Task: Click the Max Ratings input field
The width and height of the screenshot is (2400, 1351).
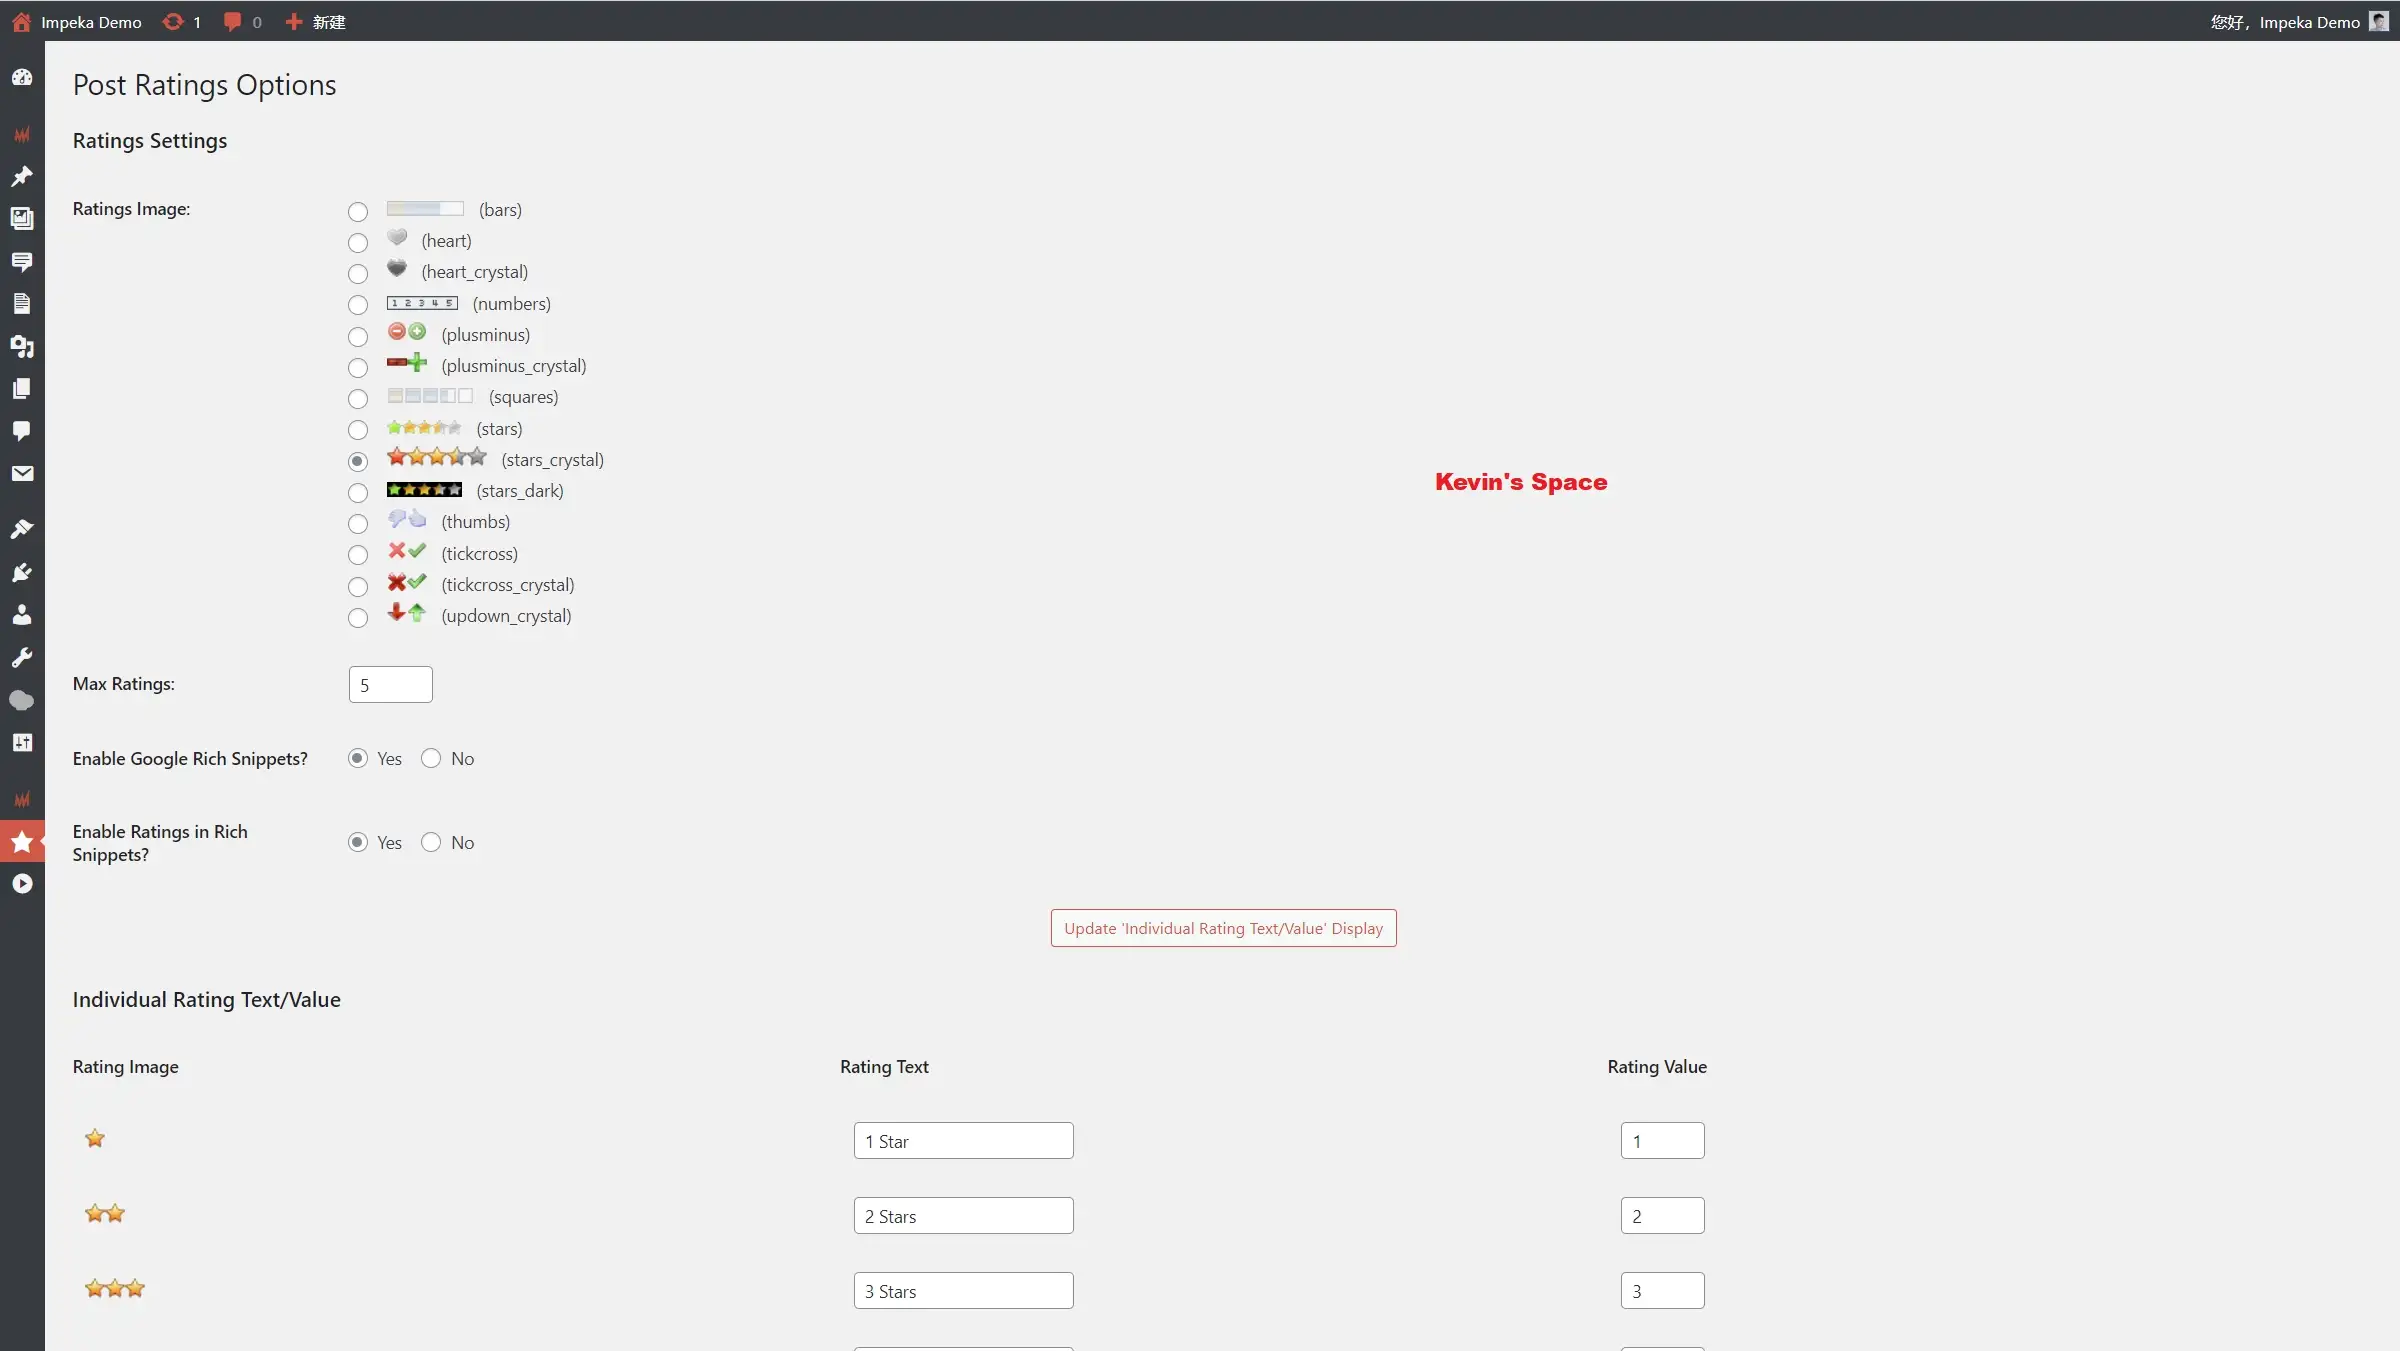Action: tap(390, 685)
